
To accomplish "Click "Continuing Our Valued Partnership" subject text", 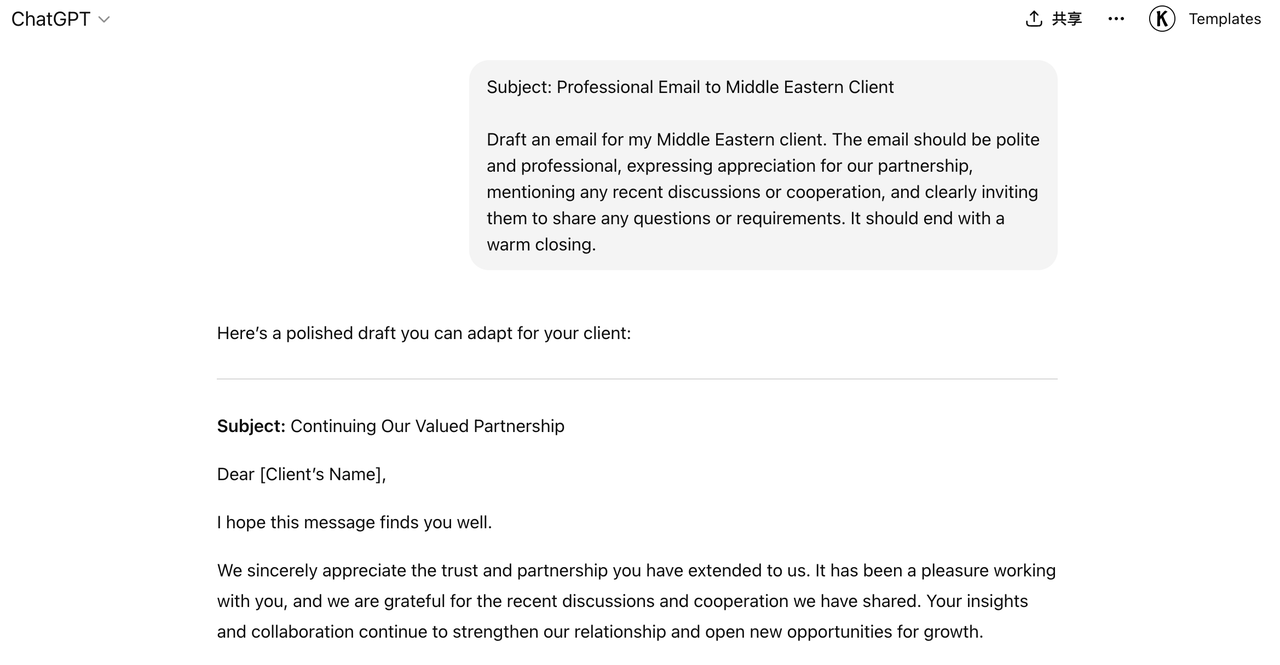I will [427, 426].
